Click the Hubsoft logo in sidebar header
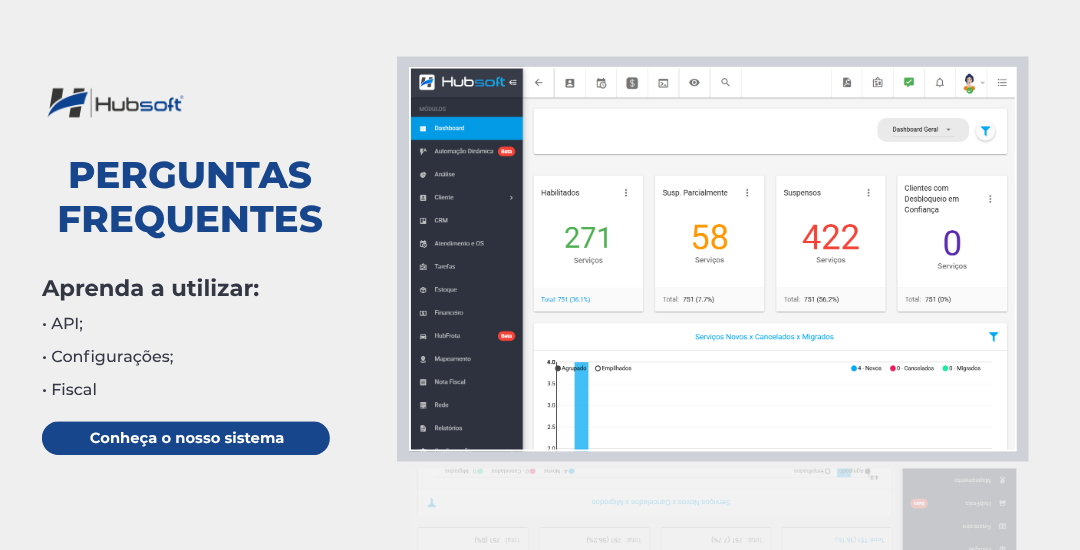The width and height of the screenshot is (1080, 550). [463, 83]
